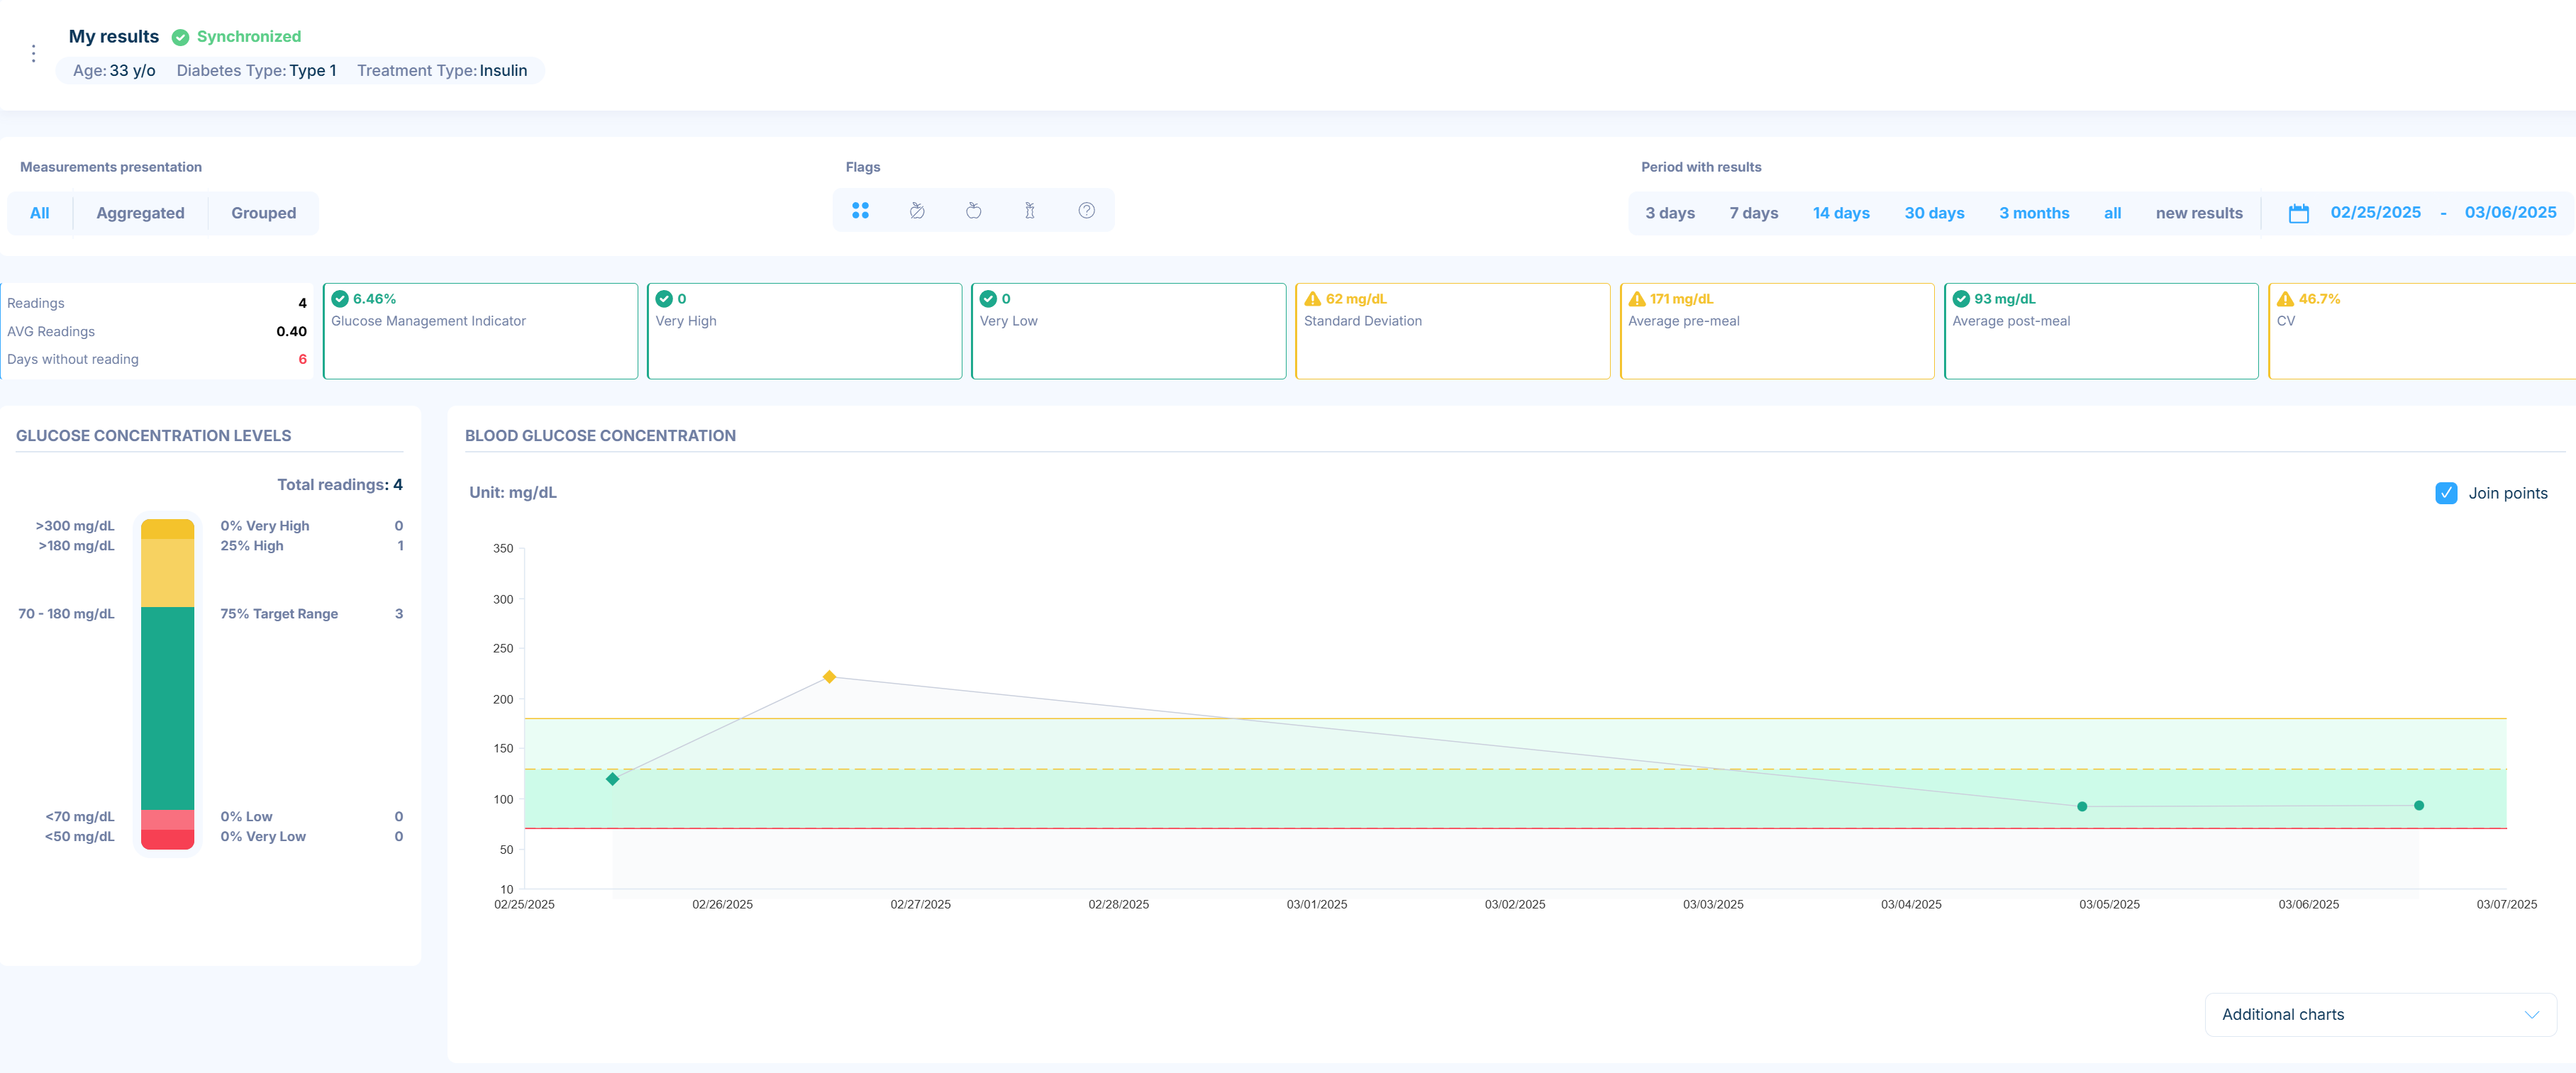Click the 'Treatment Type: Insulin' label
2576x1073 pixels.
[442, 70]
